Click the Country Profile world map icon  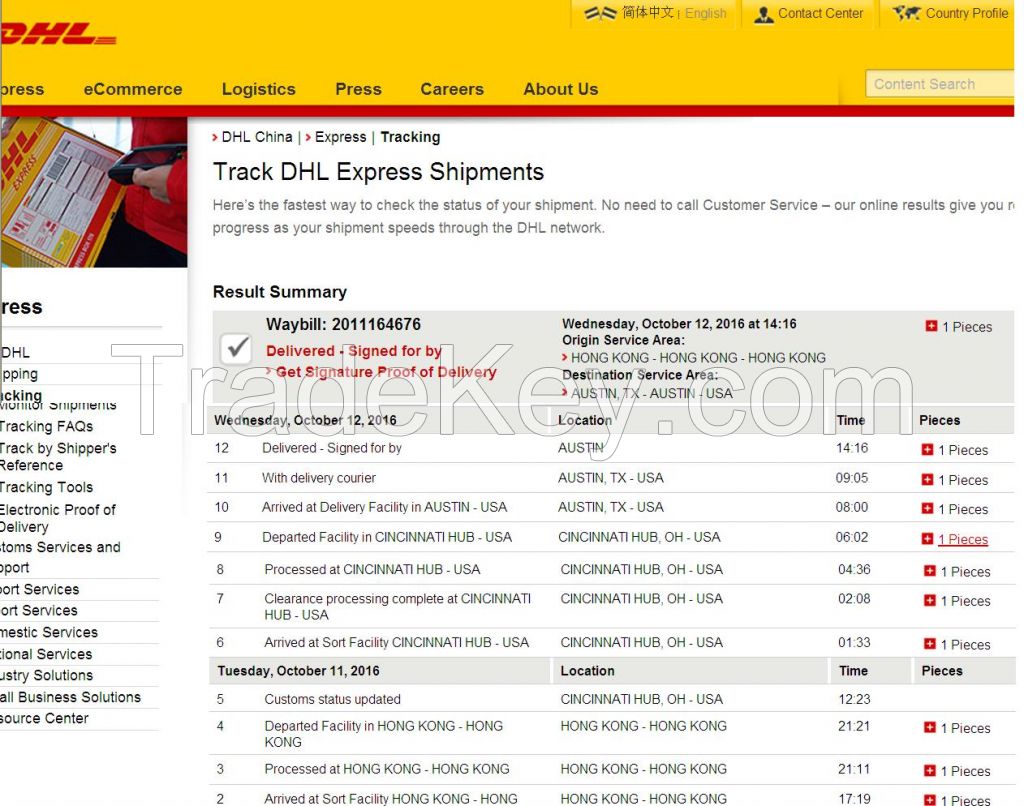tap(906, 13)
